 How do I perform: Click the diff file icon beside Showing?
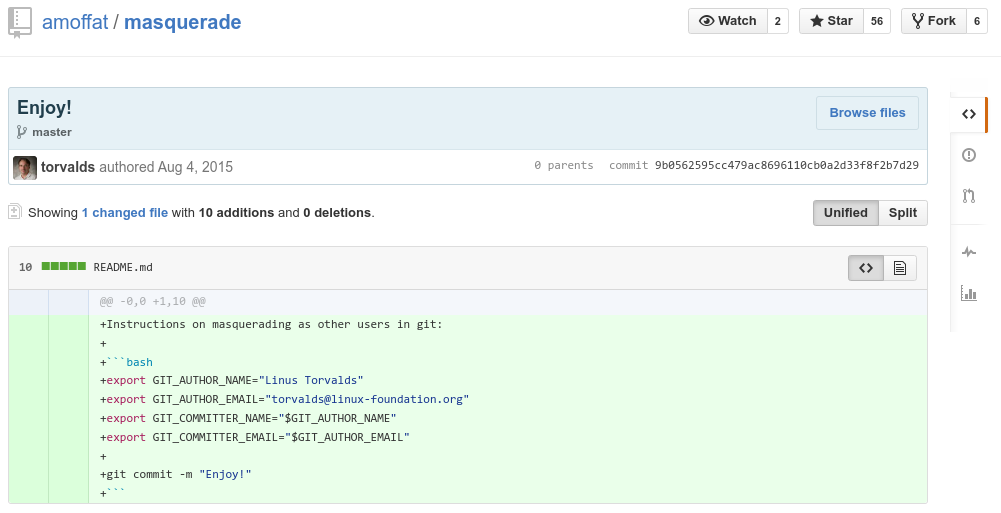15,212
